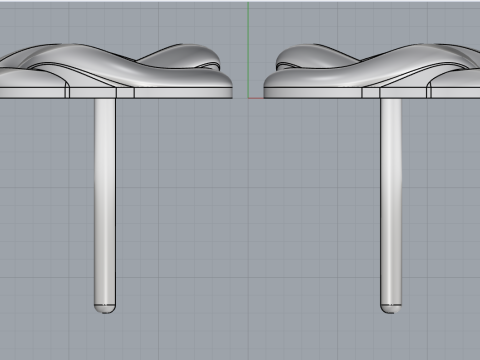The image size is (480, 360).
Task: Select the right earring's vertical post
Action: click(391, 206)
